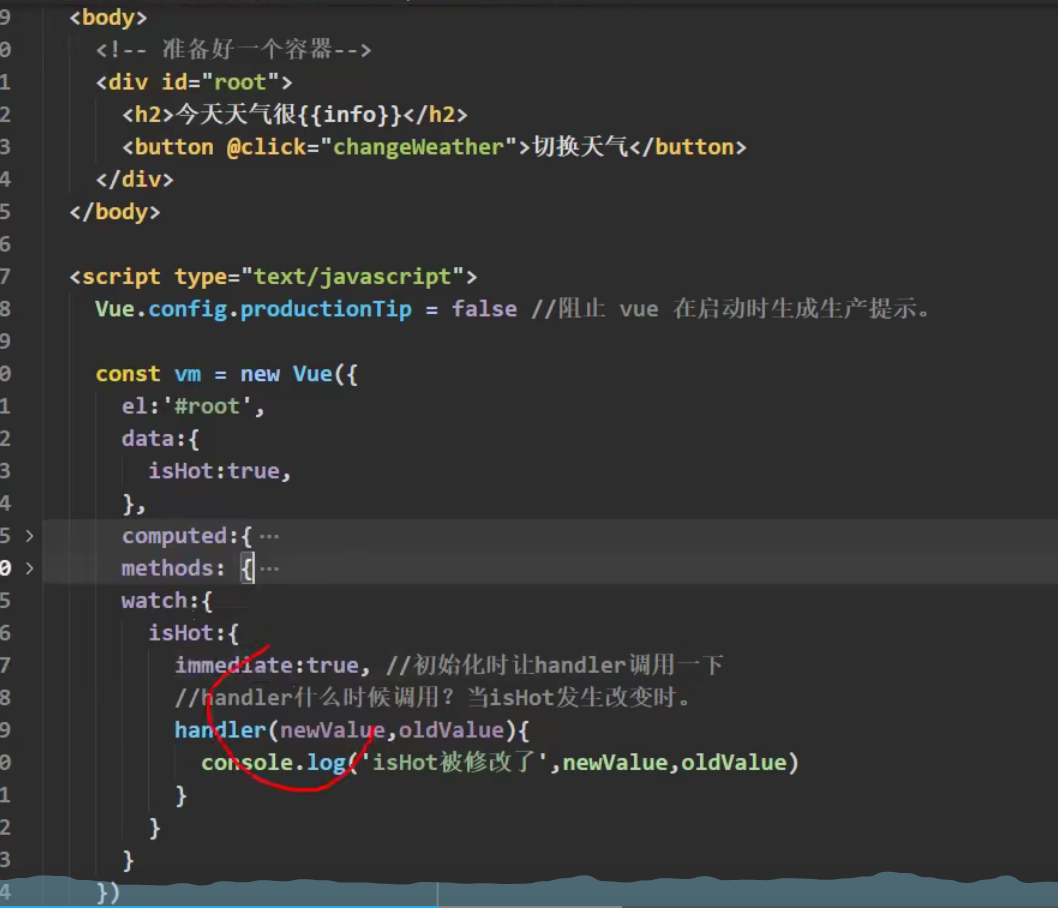This screenshot has width=1058, height=908.
Task: Click the {{info}} interpolation in the h2
Action: click(349, 115)
